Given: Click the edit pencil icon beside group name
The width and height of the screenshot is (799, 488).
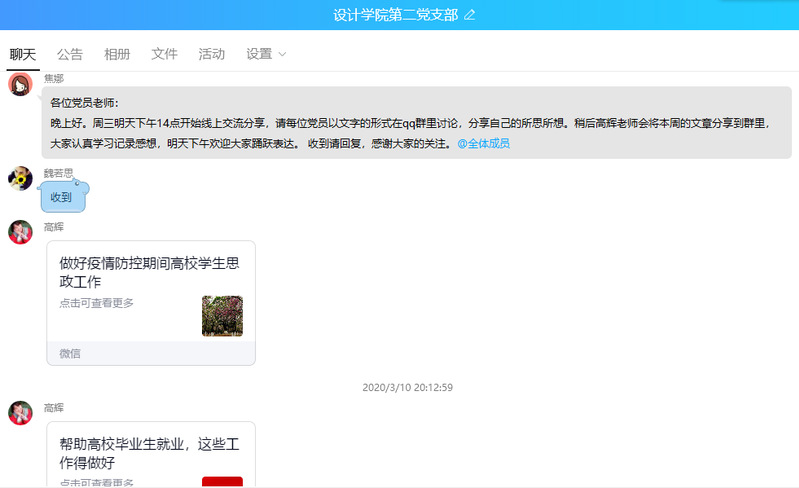Looking at the screenshot, I should click(x=470, y=15).
